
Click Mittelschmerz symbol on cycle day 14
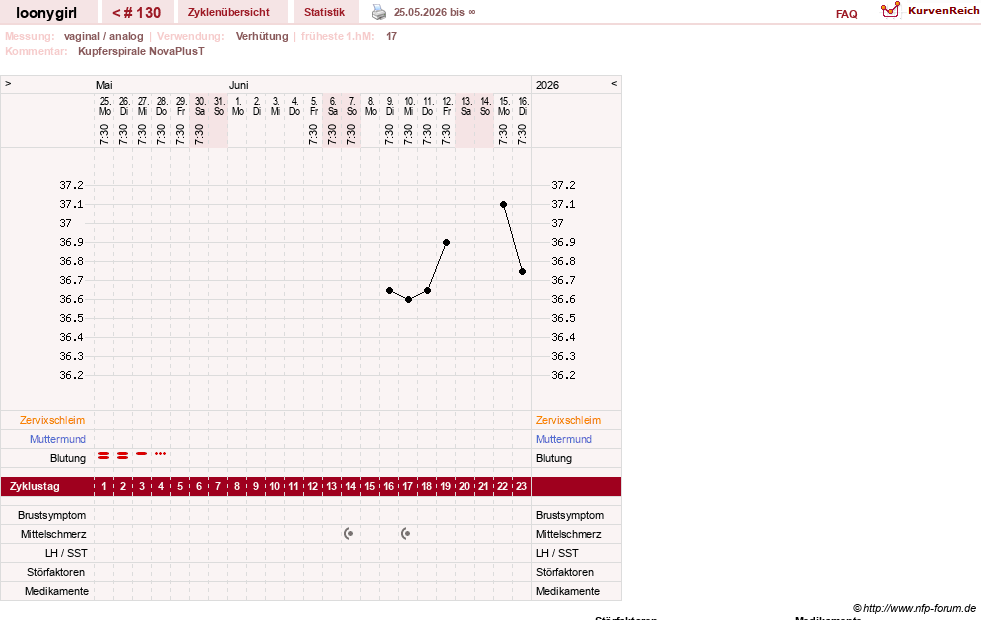tap(349, 534)
